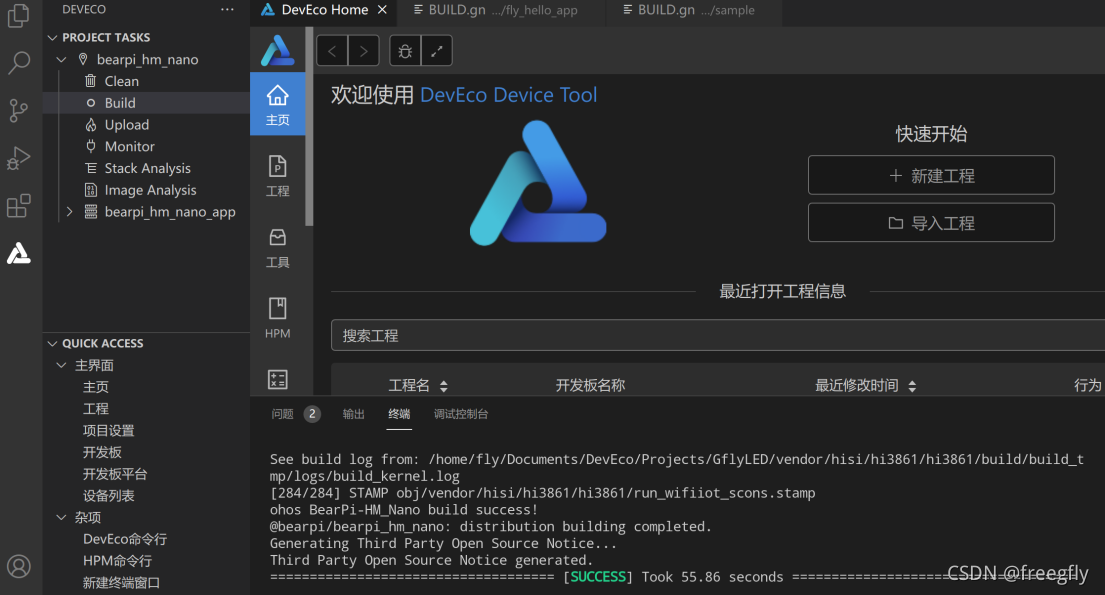
Task: Open the HPM sidebar button
Action: point(278,318)
